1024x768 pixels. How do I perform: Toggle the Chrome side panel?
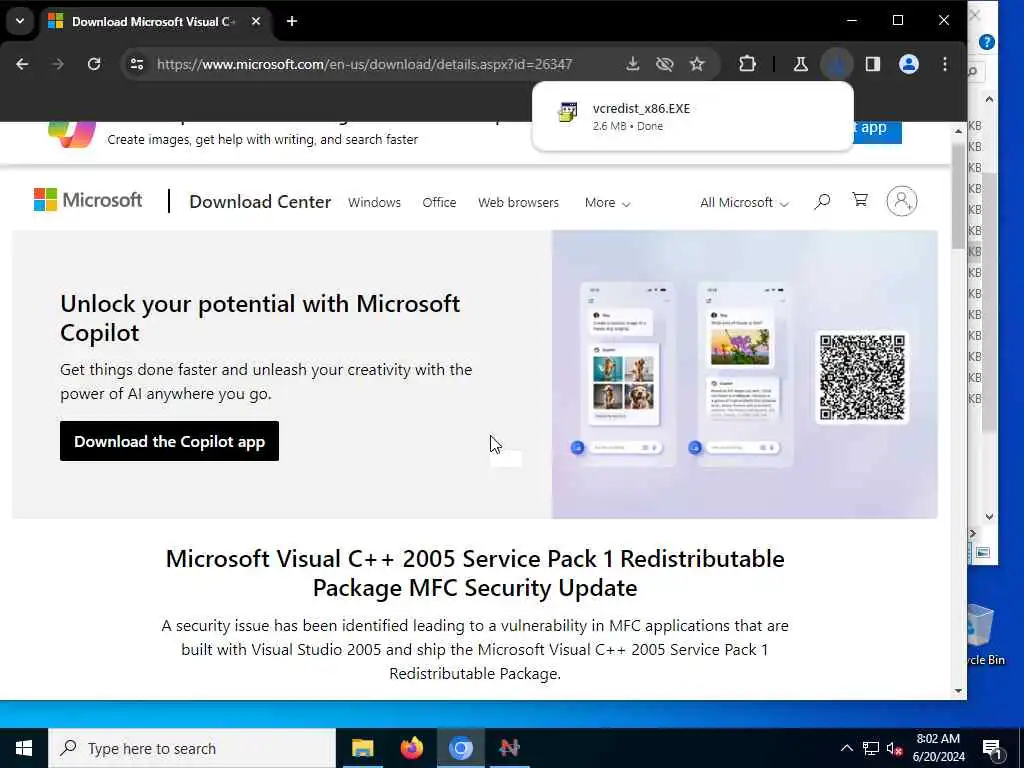pos(872,64)
